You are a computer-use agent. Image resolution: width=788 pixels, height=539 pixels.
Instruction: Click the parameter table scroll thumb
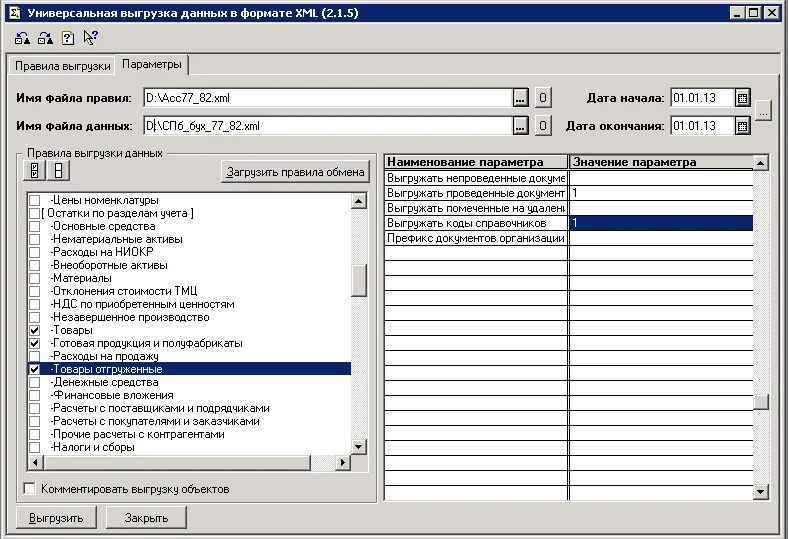(x=761, y=402)
